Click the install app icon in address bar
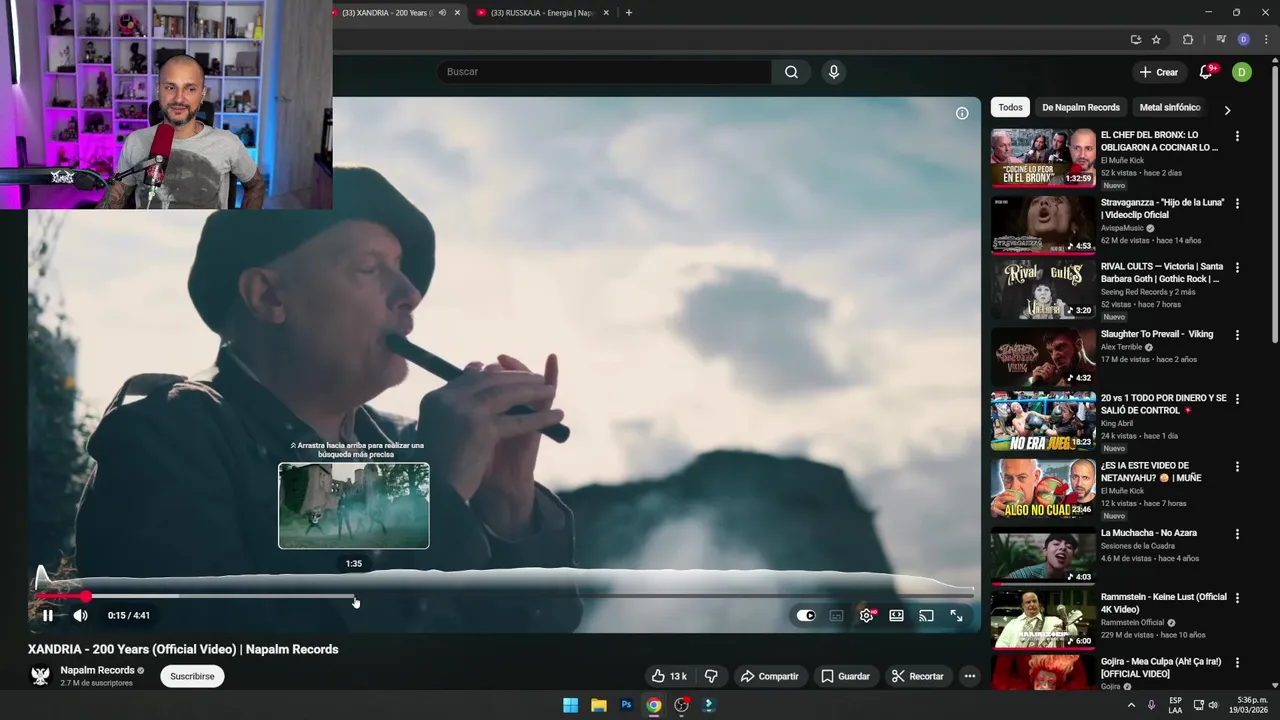 pyautogui.click(x=1135, y=40)
